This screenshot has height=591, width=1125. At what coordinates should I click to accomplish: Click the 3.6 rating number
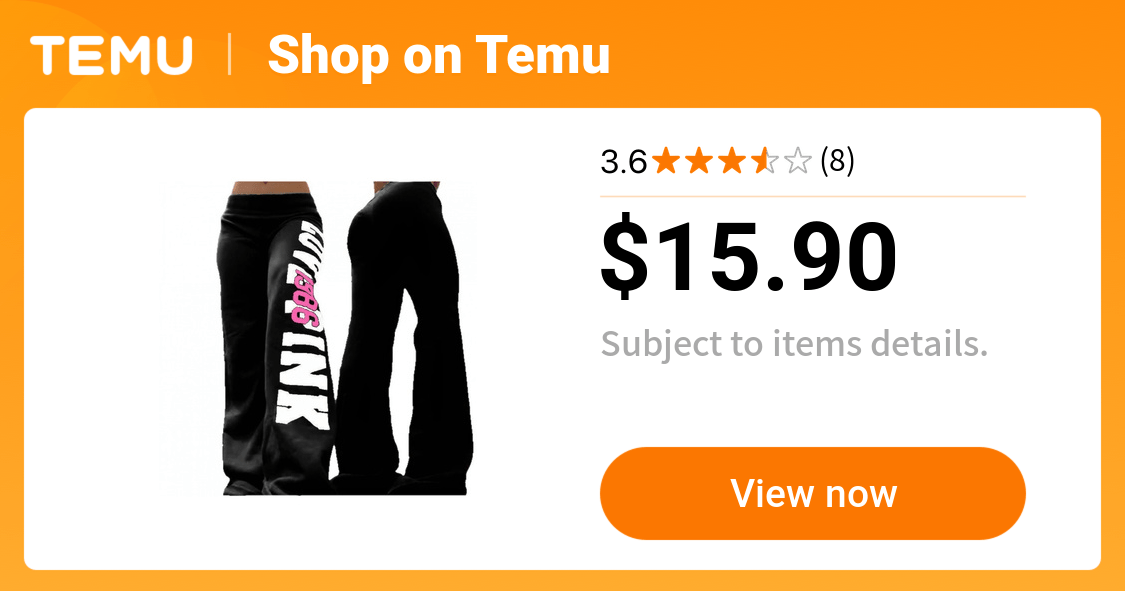pyautogui.click(x=623, y=162)
